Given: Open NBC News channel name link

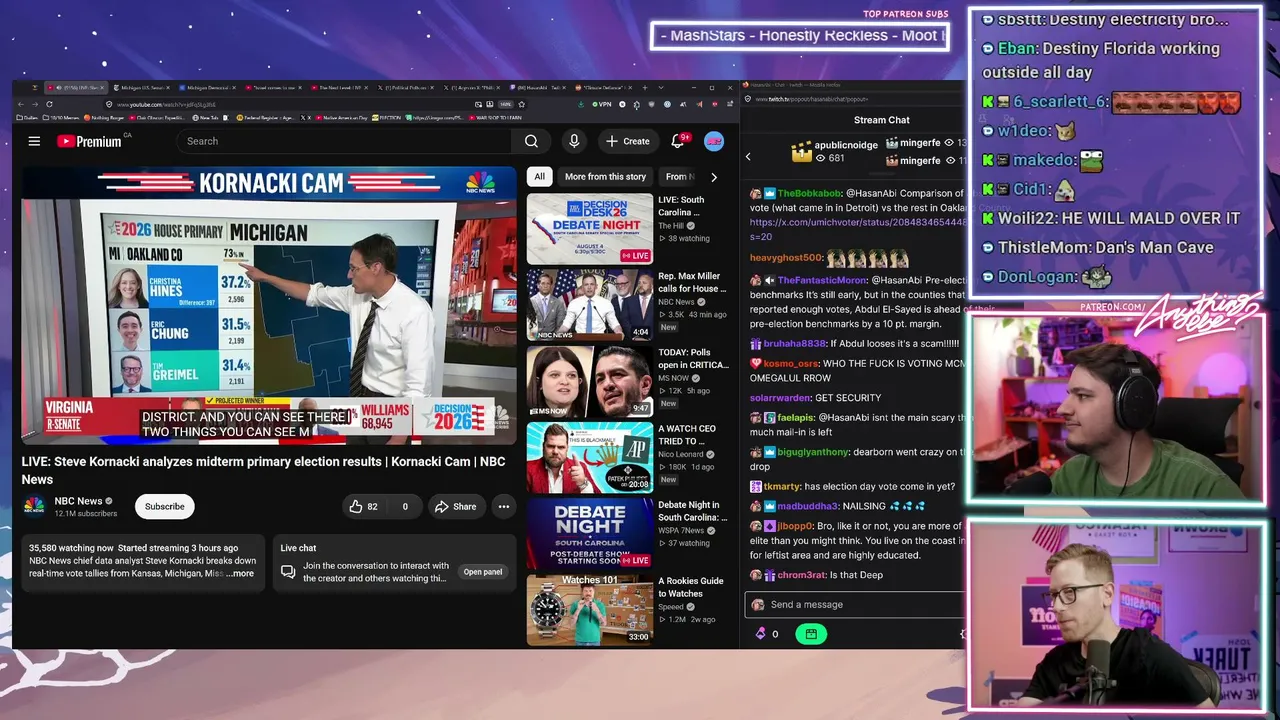Looking at the screenshot, I should (x=78, y=501).
